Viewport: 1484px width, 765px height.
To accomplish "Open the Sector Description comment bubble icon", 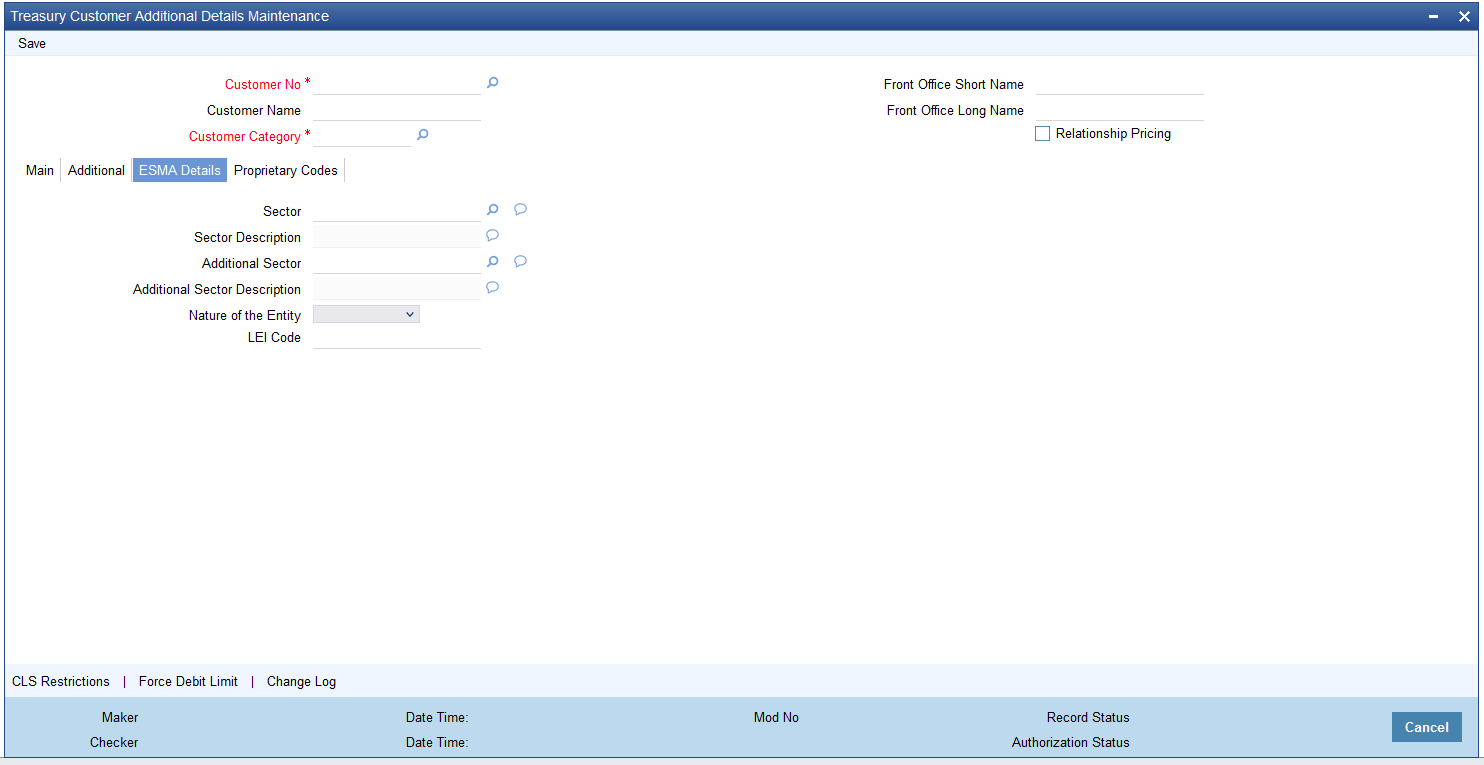I will coord(492,236).
